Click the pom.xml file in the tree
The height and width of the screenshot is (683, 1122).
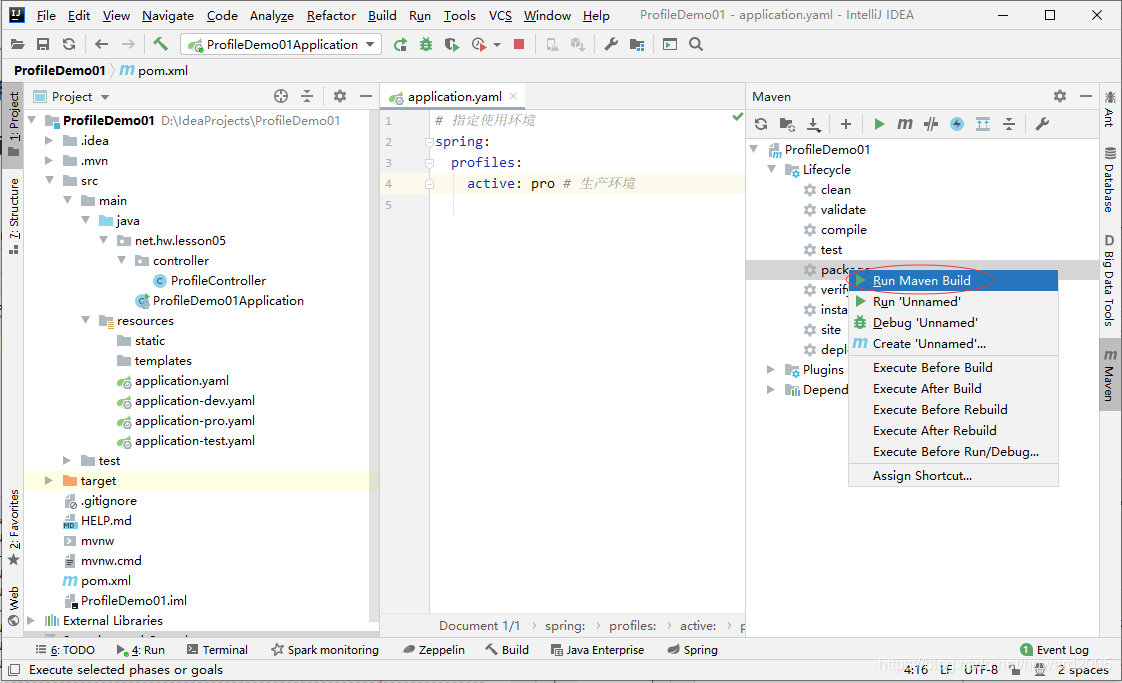click(105, 581)
